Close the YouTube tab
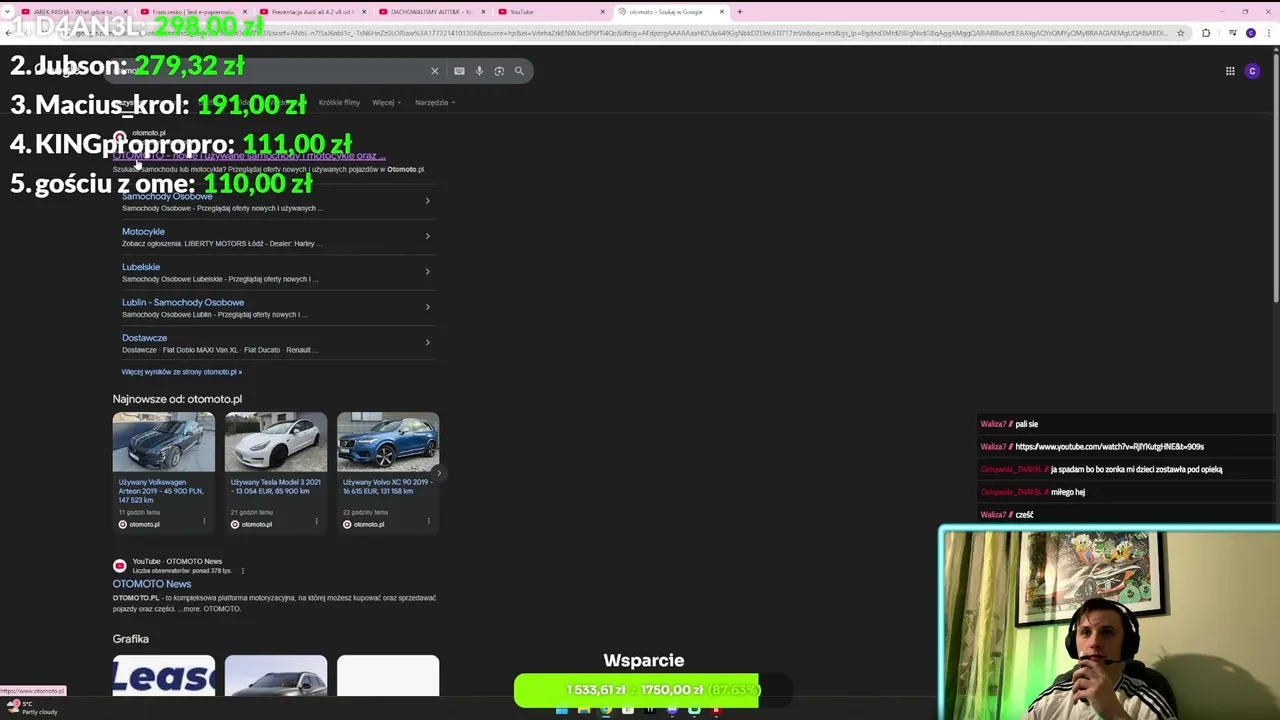 [603, 12]
